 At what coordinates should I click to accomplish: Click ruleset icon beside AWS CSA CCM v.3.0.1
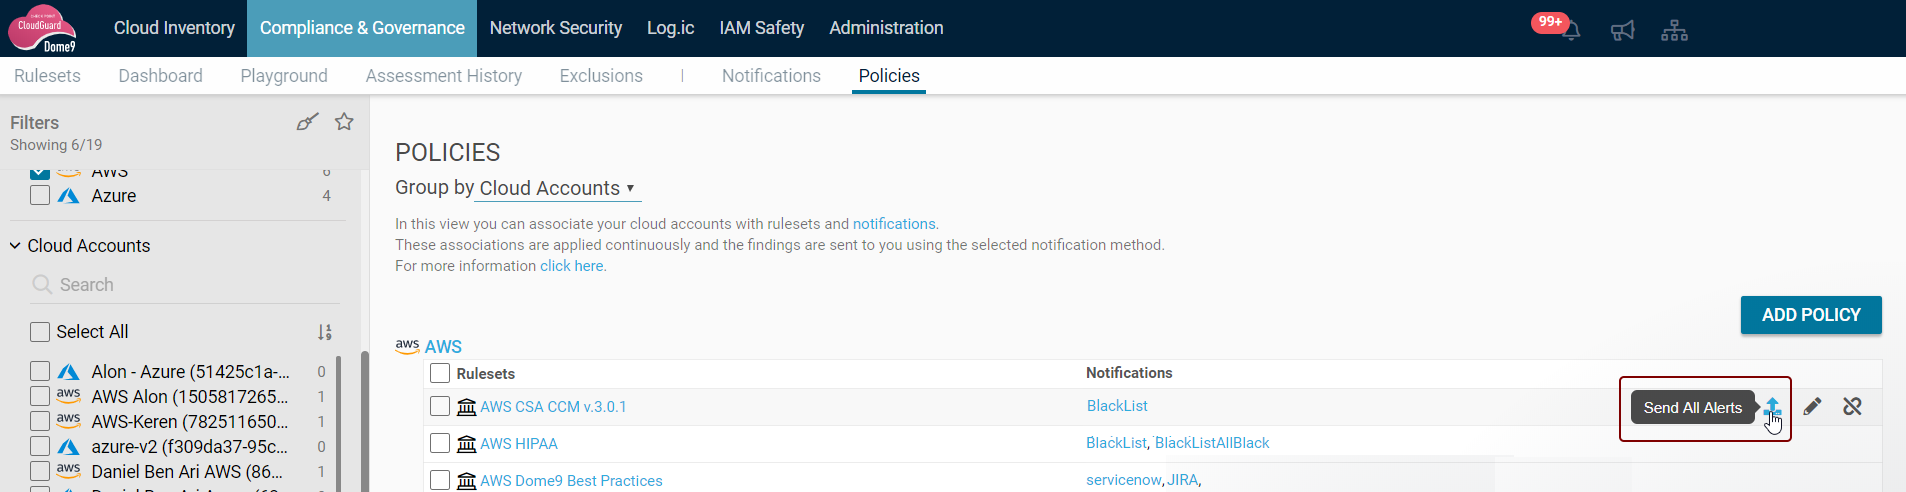tap(466, 406)
